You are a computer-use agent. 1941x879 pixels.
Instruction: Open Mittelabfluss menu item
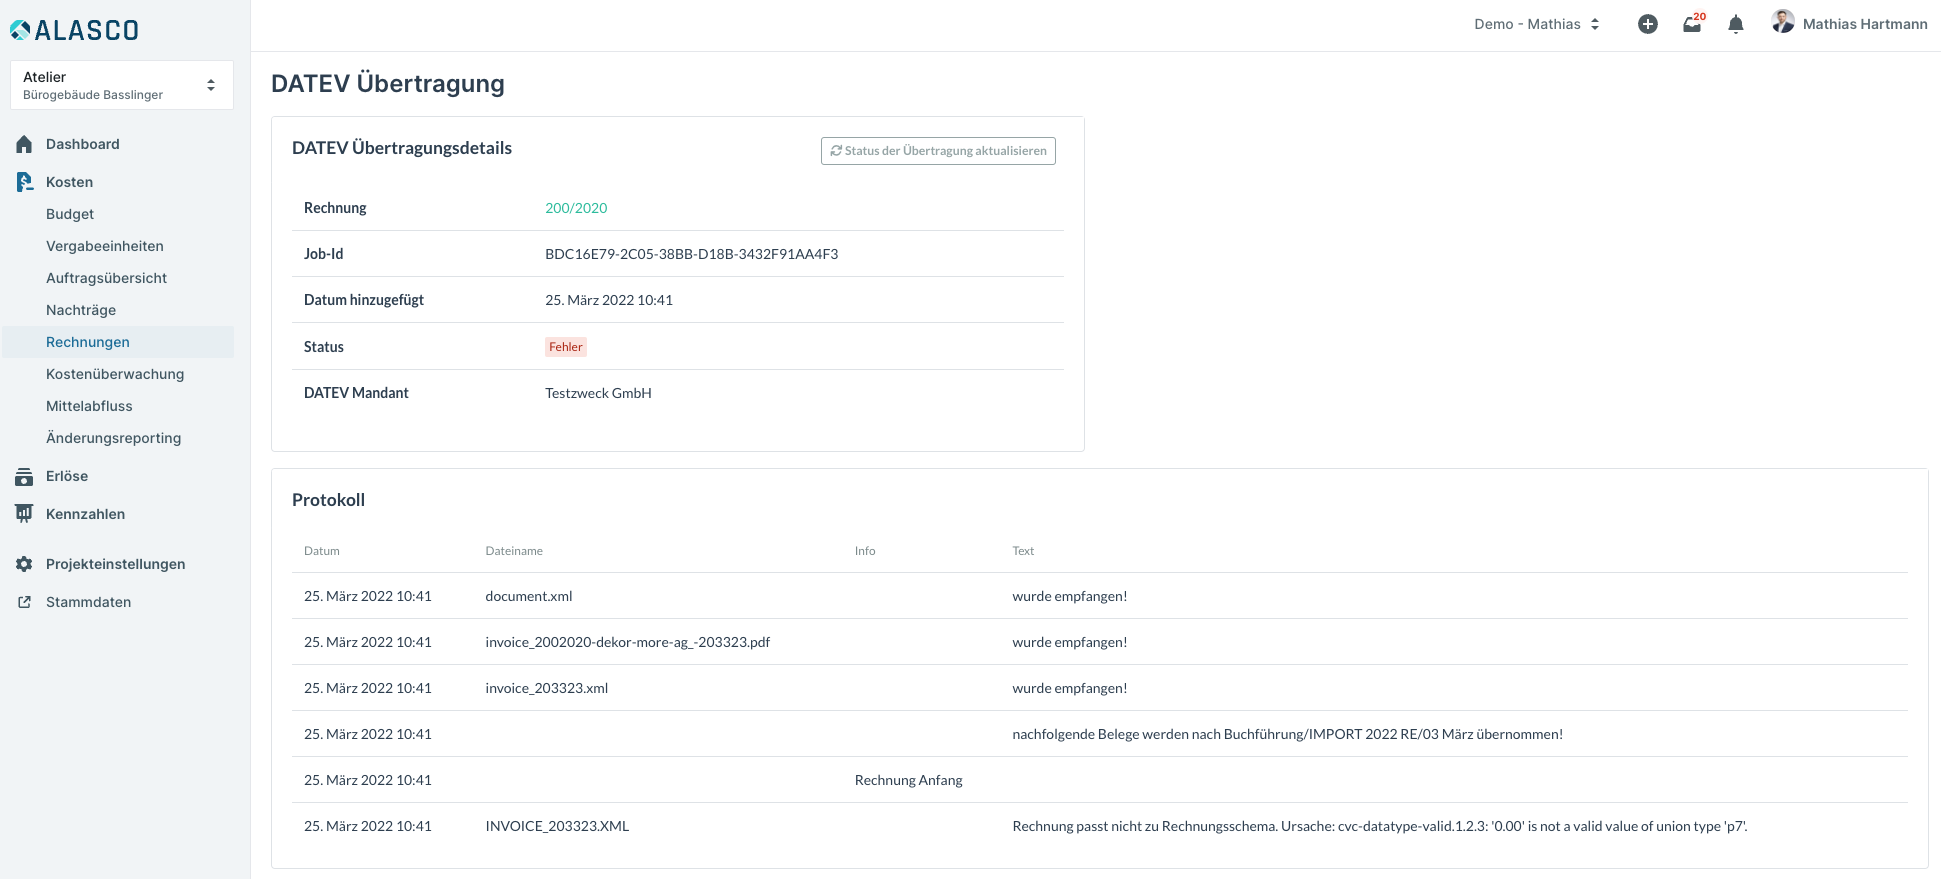(x=89, y=406)
